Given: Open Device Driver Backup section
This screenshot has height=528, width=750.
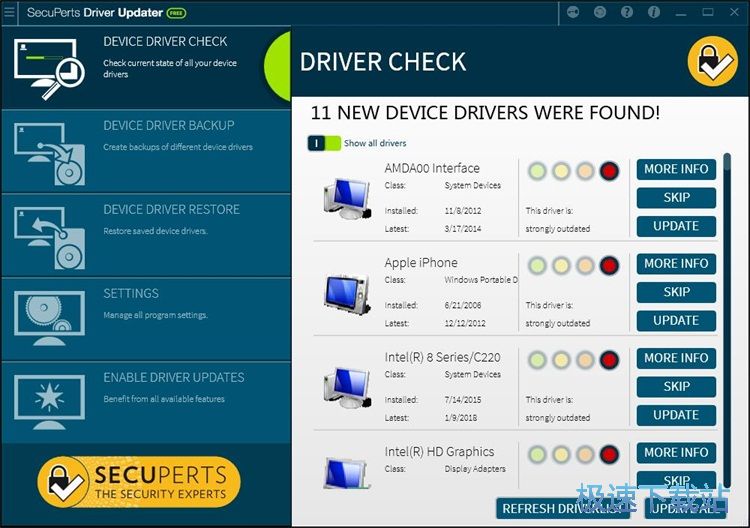Looking at the screenshot, I should pos(145,148).
